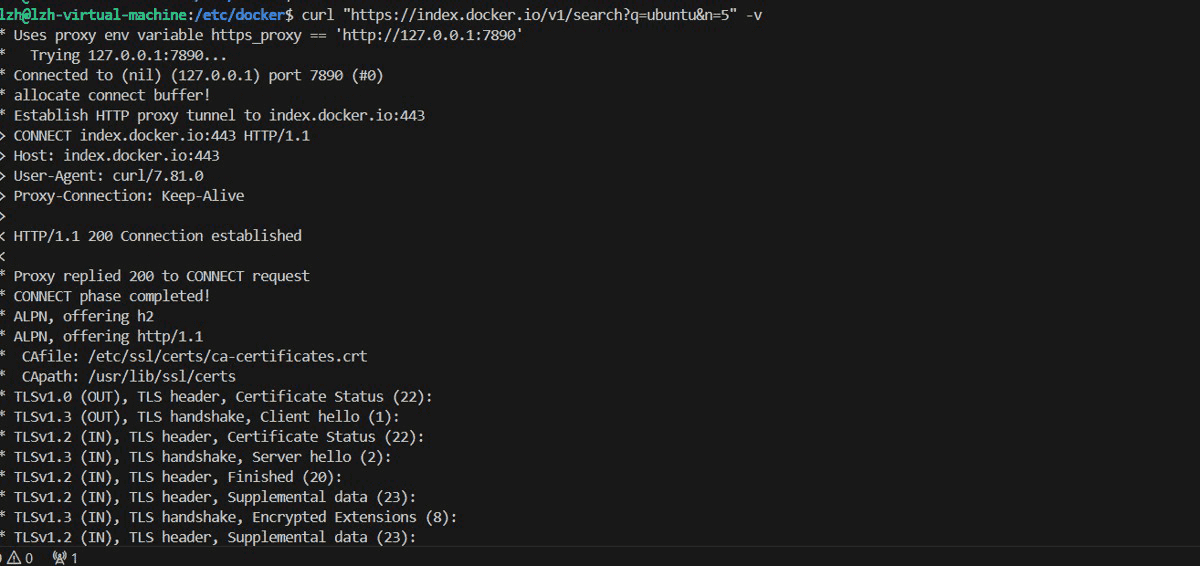1200x566 pixels.
Task: Click the 'Proxy-Connection: Keep-Alive' line
Action: click(x=128, y=195)
